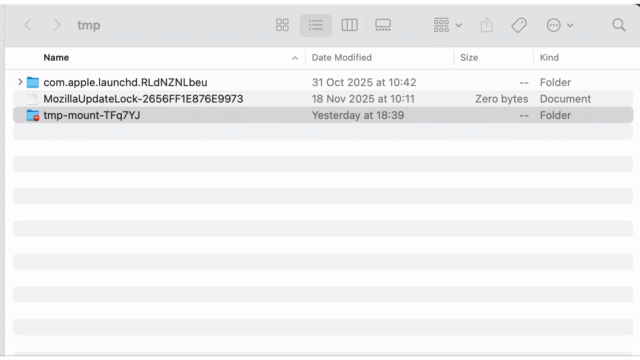Switch to list view

(x=316, y=25)
